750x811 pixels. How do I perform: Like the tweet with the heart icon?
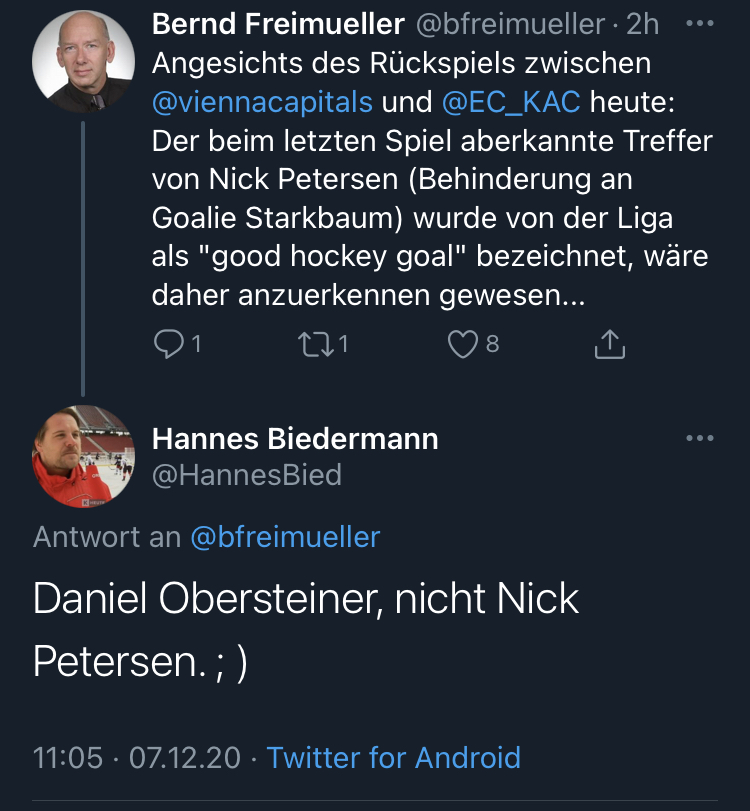(x=463, y=345)
